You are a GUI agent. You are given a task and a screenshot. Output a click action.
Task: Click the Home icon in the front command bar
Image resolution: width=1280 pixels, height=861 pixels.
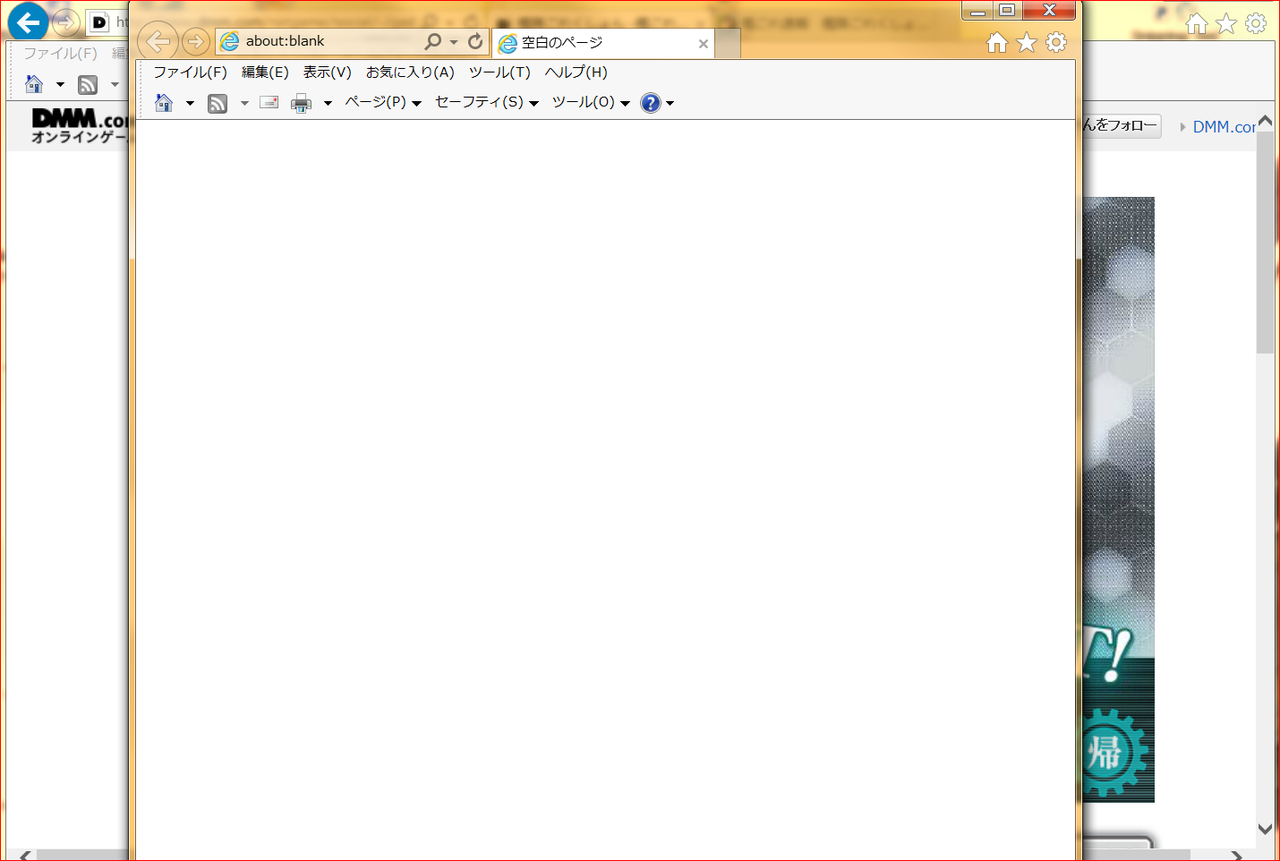click(164, 102)
